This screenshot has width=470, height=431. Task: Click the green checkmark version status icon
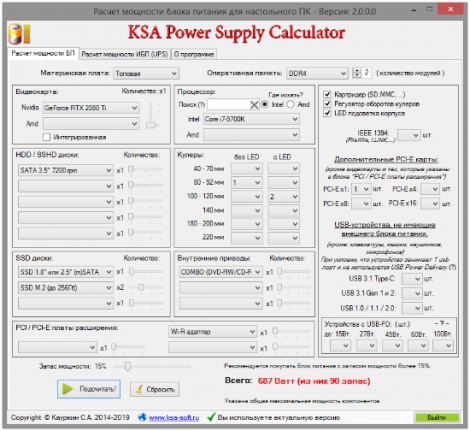tap(211, 417)
